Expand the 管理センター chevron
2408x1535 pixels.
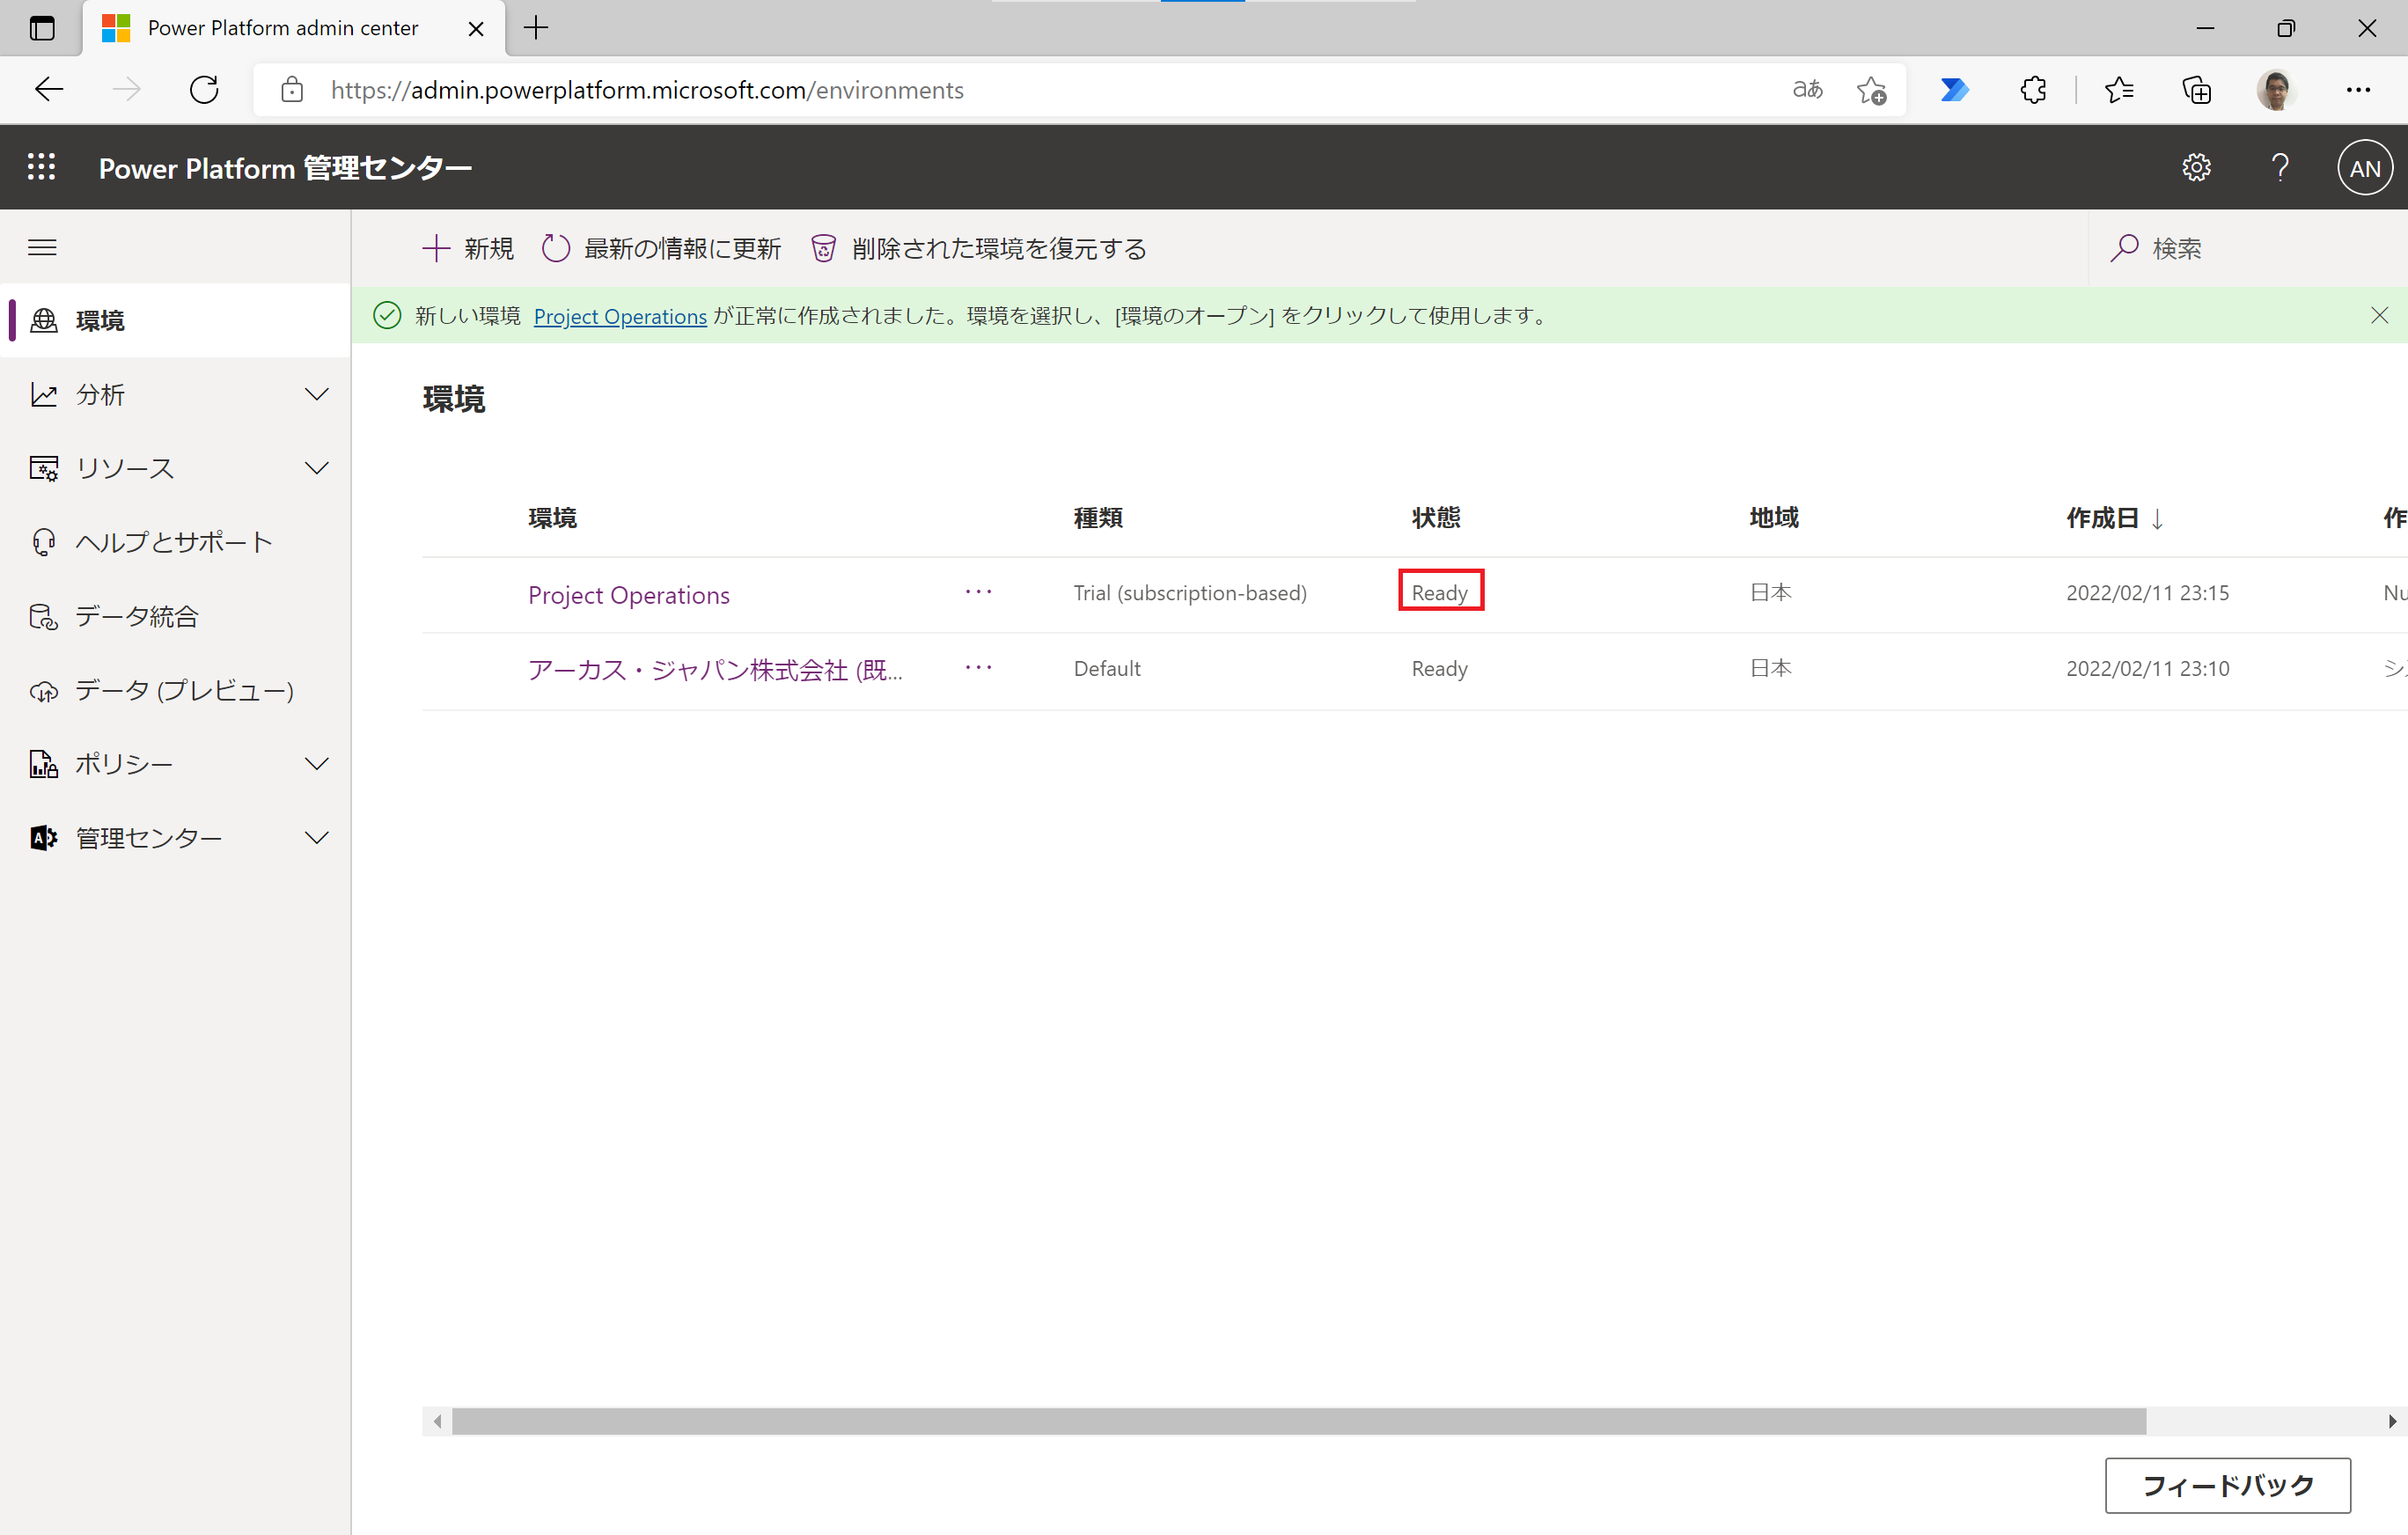[x=317, y=838]
